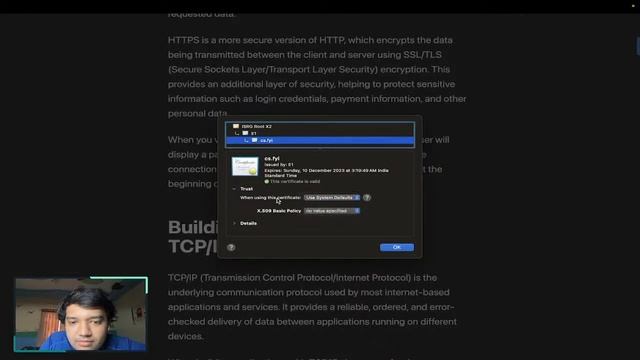Image resolution: width=640 pixels, height=360 pixels.
Task: Expand the Details section
Action: pos(234,223)
